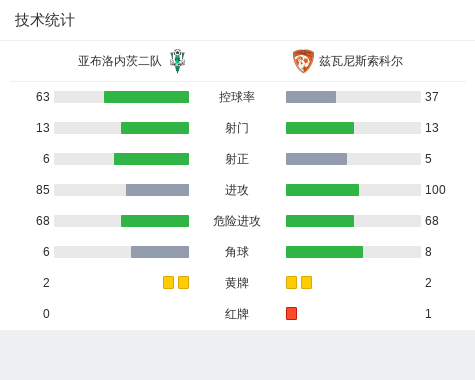Click the 红牌 stat label

[237, 314]
